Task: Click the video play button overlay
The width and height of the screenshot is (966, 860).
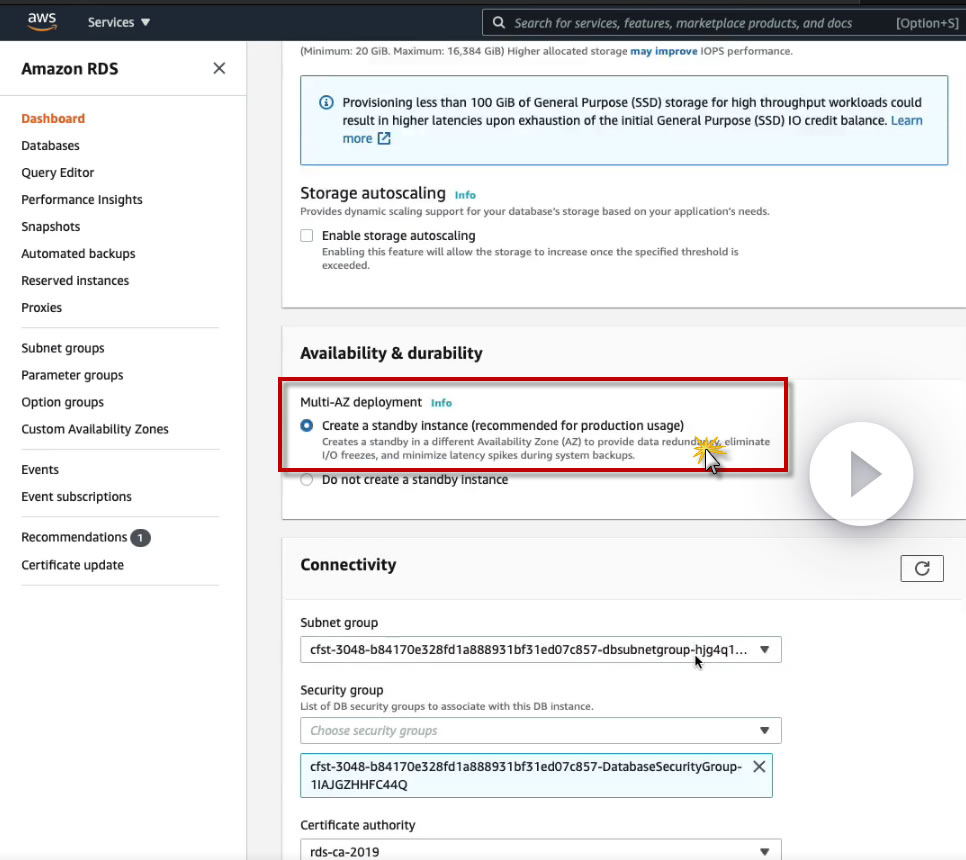Action: pyautogui.click(x=861, y=474)
